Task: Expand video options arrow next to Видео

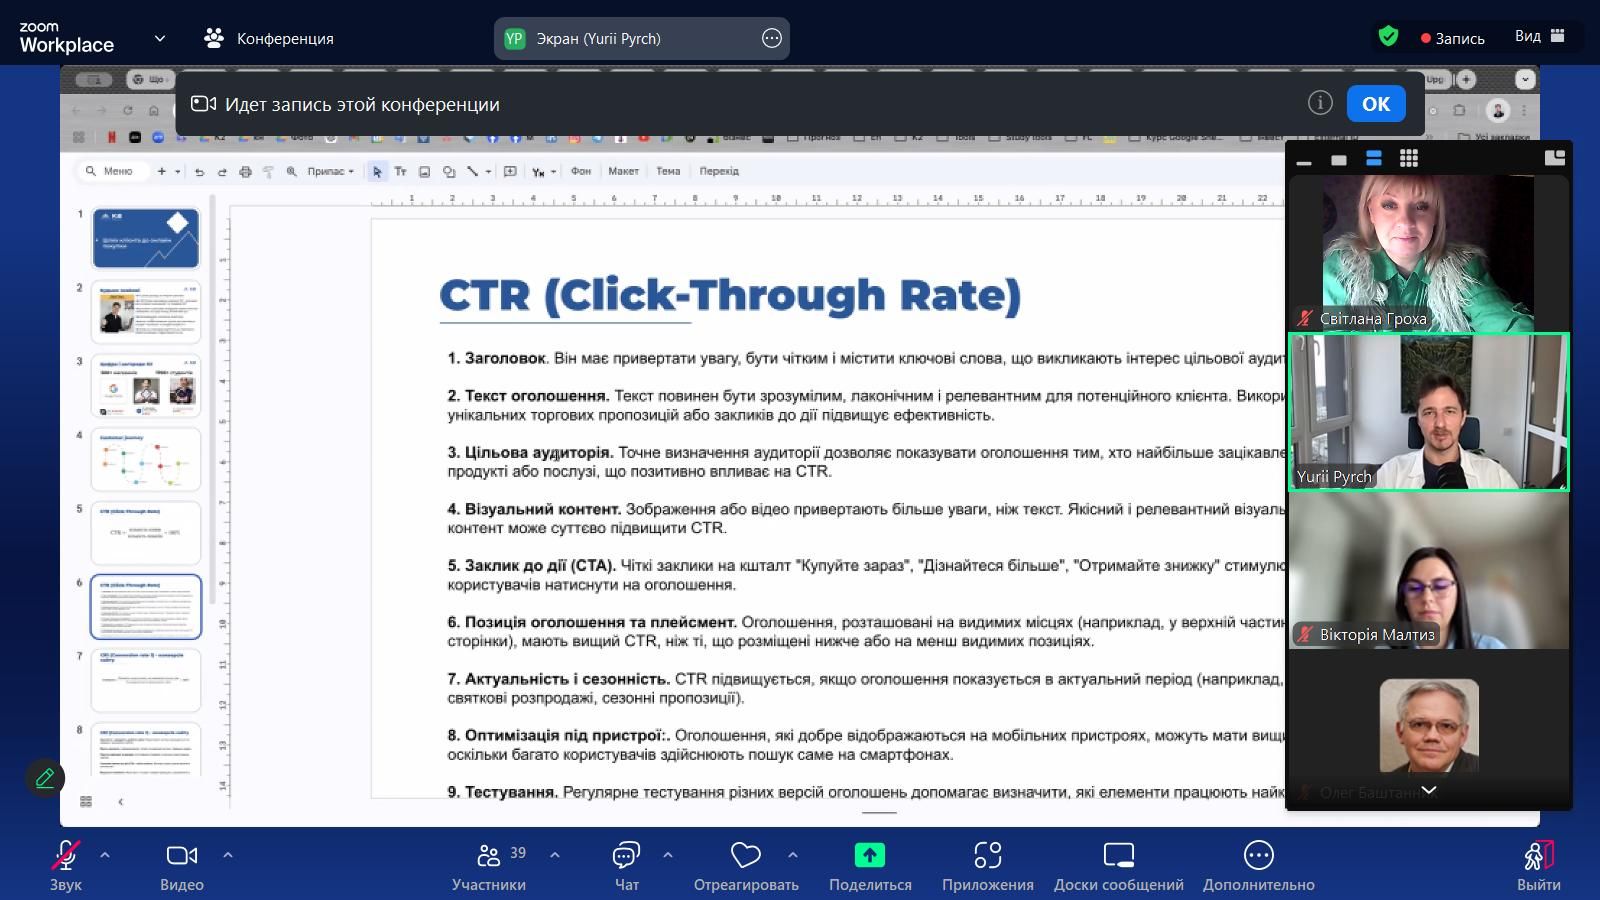Action: pyautogui.click(x=228, y=855)
